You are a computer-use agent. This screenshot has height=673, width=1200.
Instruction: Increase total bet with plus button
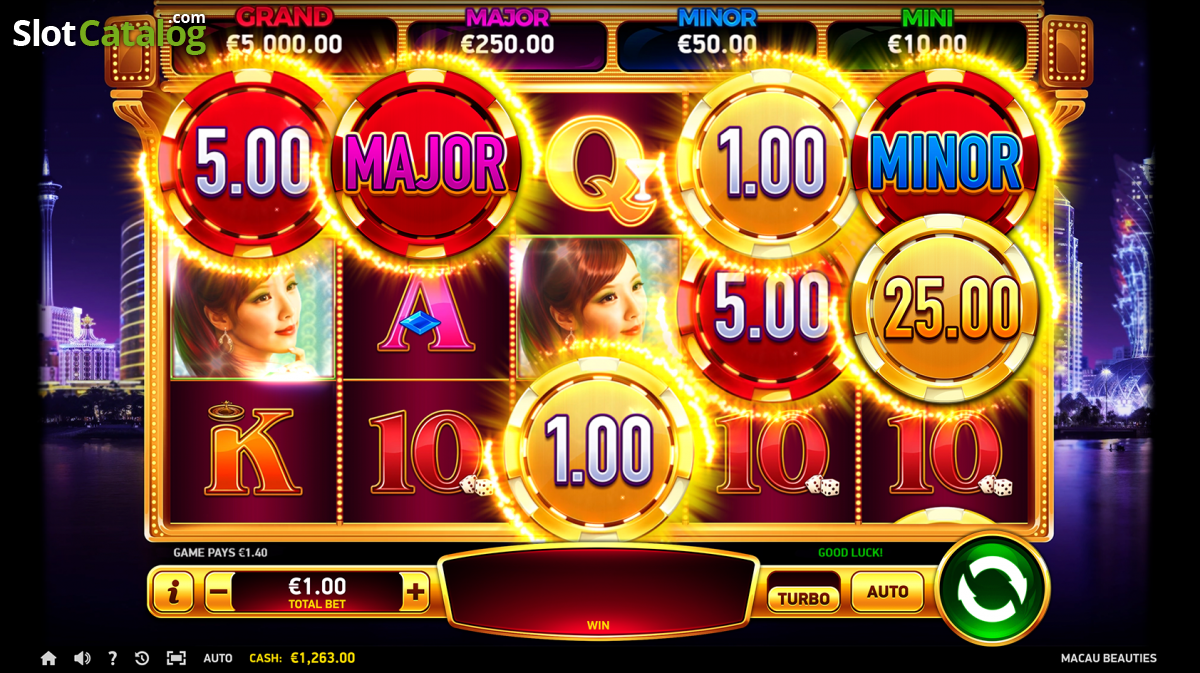point(416,592)
